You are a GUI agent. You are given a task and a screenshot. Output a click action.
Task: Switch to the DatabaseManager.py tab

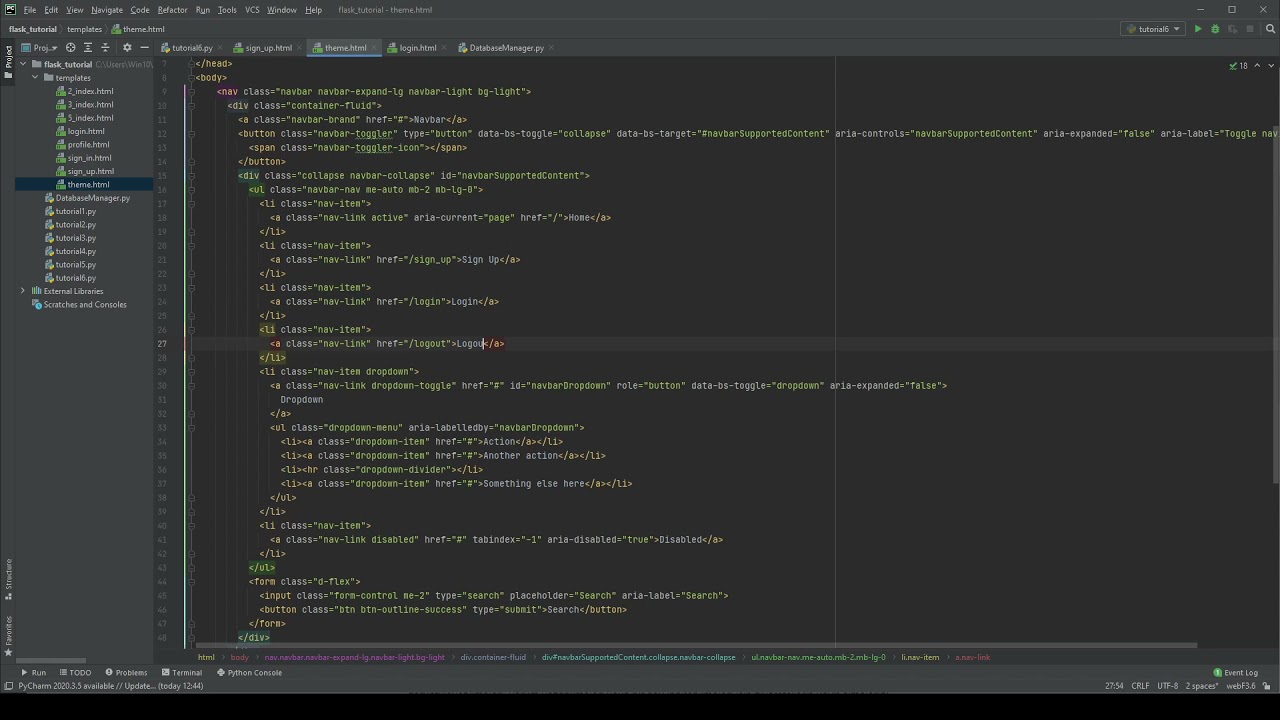[506, 48]
